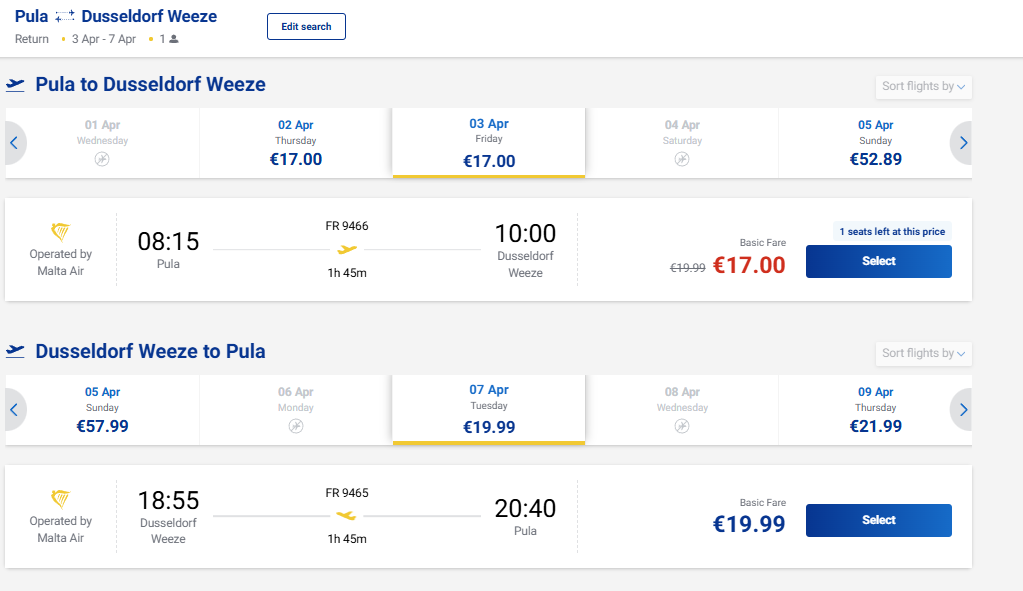Screen dimensions: 1023x591
Task: Click the passenger icon in search summary
Action: tap(174, 39)
